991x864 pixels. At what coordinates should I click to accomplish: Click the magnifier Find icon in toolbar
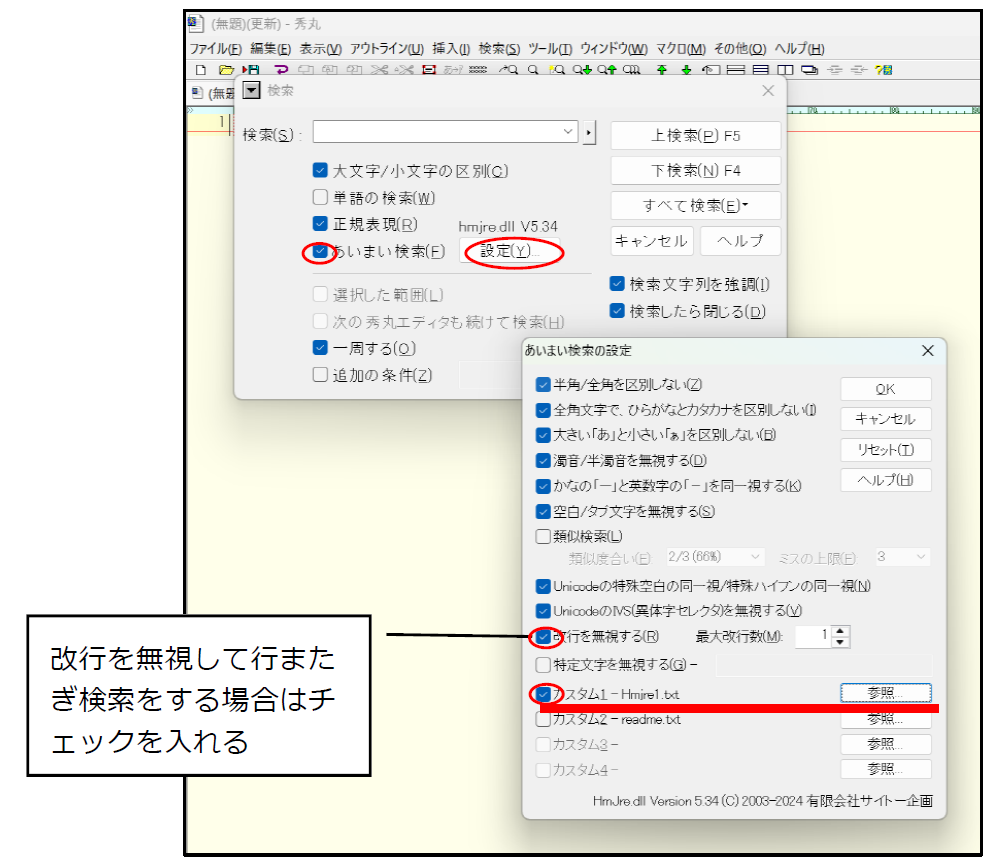click(x=535, y=70)
